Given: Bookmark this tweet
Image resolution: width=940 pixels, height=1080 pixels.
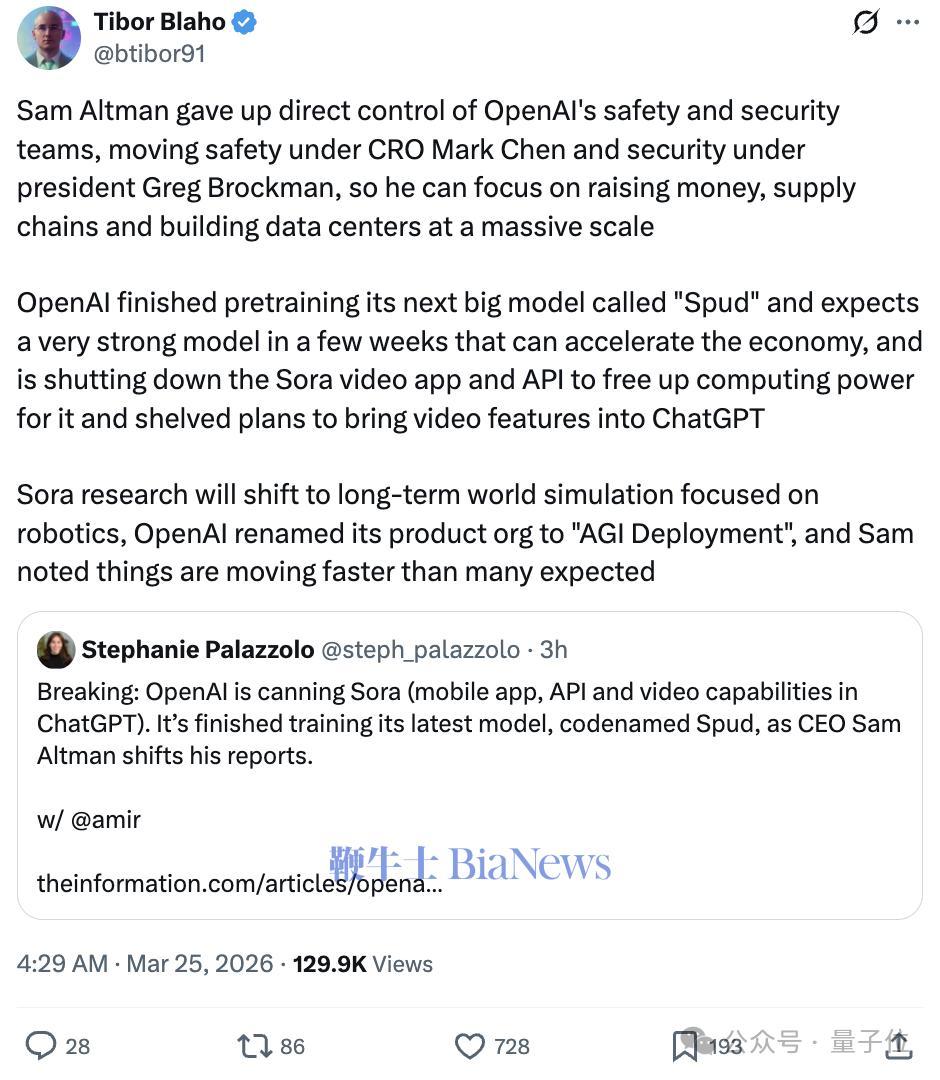Looking at the screenshot, I should [685, 1046].
